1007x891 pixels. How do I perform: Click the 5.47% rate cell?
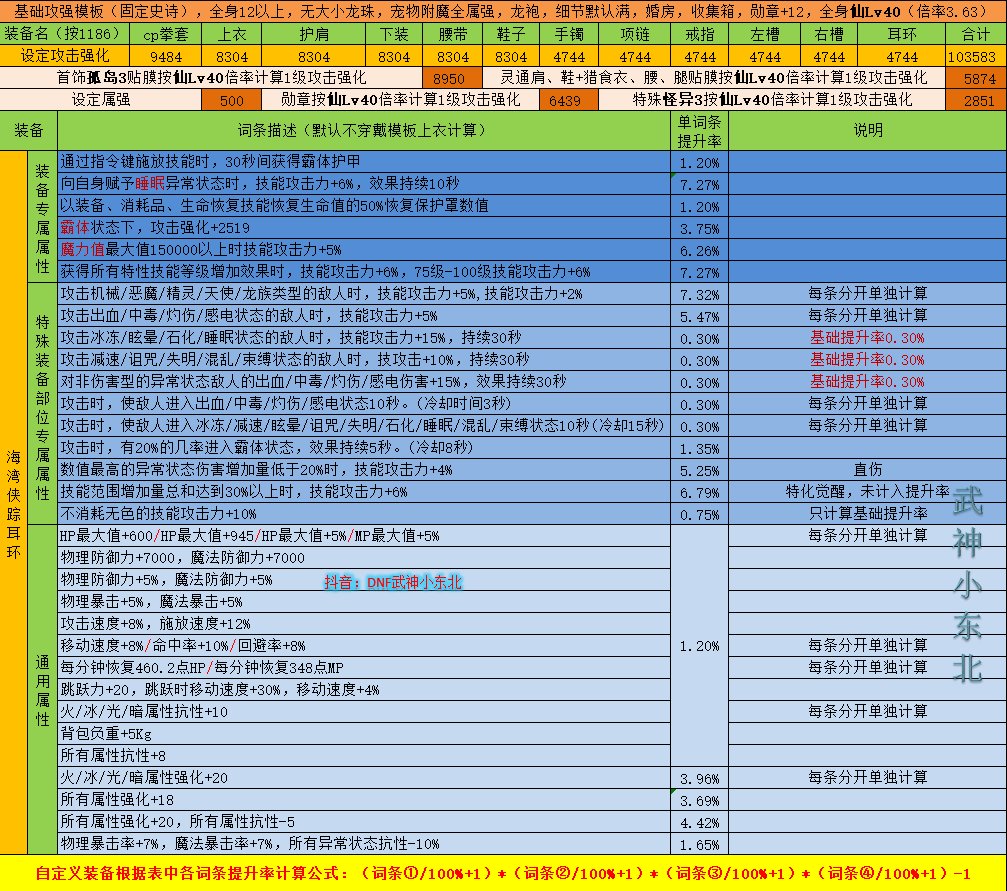point(699,316)
